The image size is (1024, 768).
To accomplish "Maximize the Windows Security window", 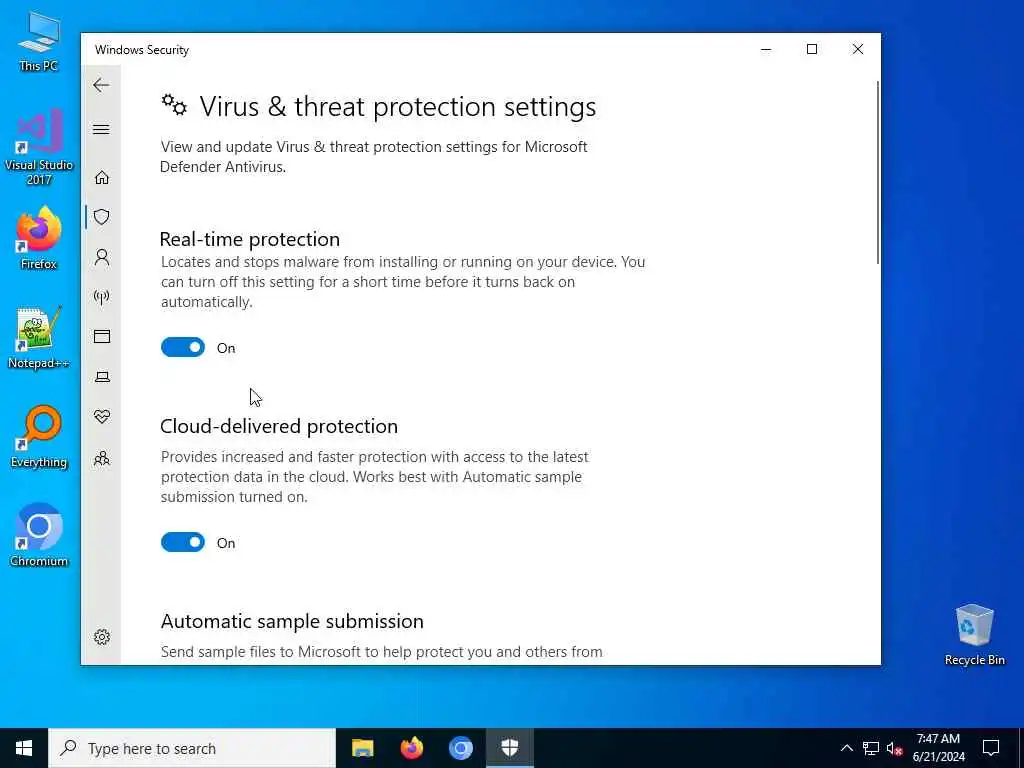I will (812, 49).
